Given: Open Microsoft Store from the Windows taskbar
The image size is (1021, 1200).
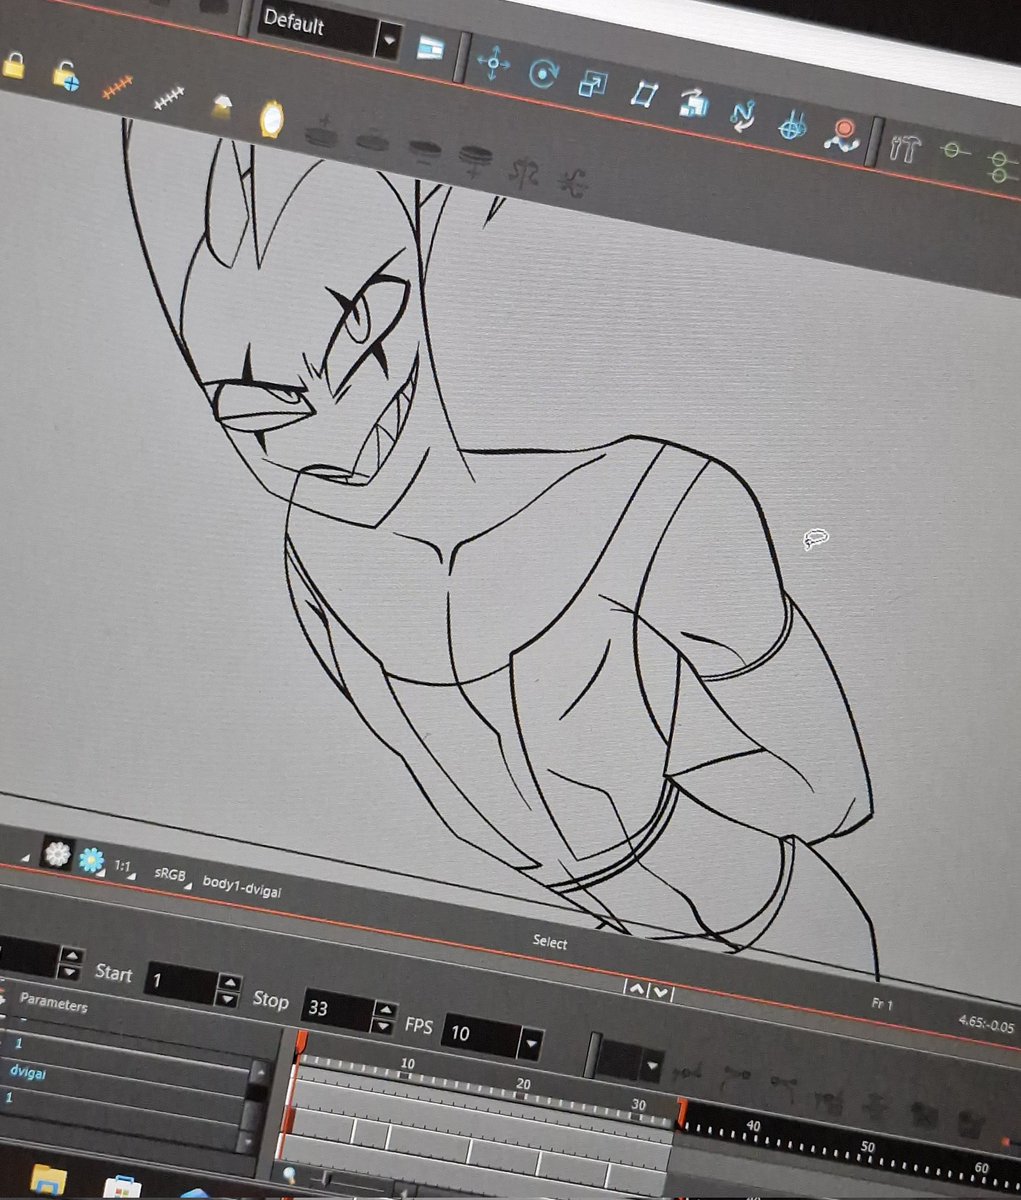Looking at the screenshot, I should 124,1188.
